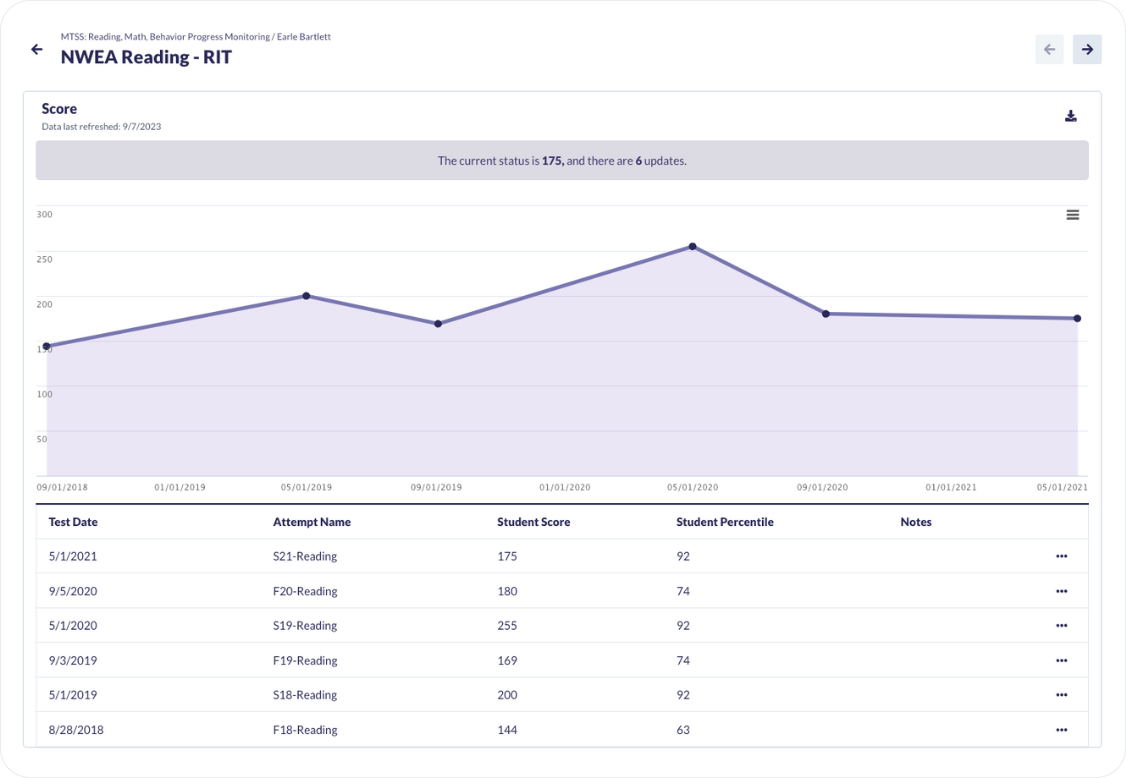Open the options menu for S18-Reading row
The height and width of the screenshot is (778, 1126).
click(1061, 695)
